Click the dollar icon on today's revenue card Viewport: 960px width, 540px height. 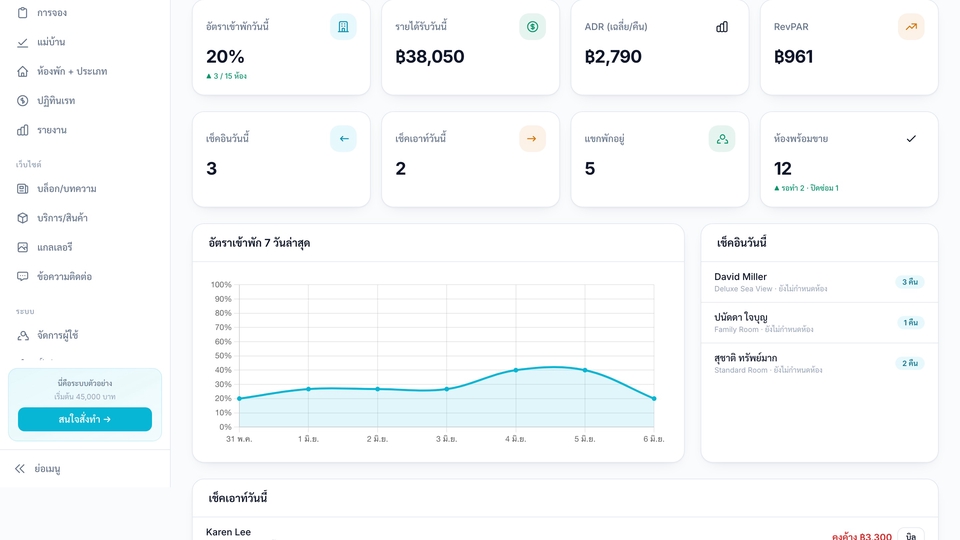pos(533,27)
